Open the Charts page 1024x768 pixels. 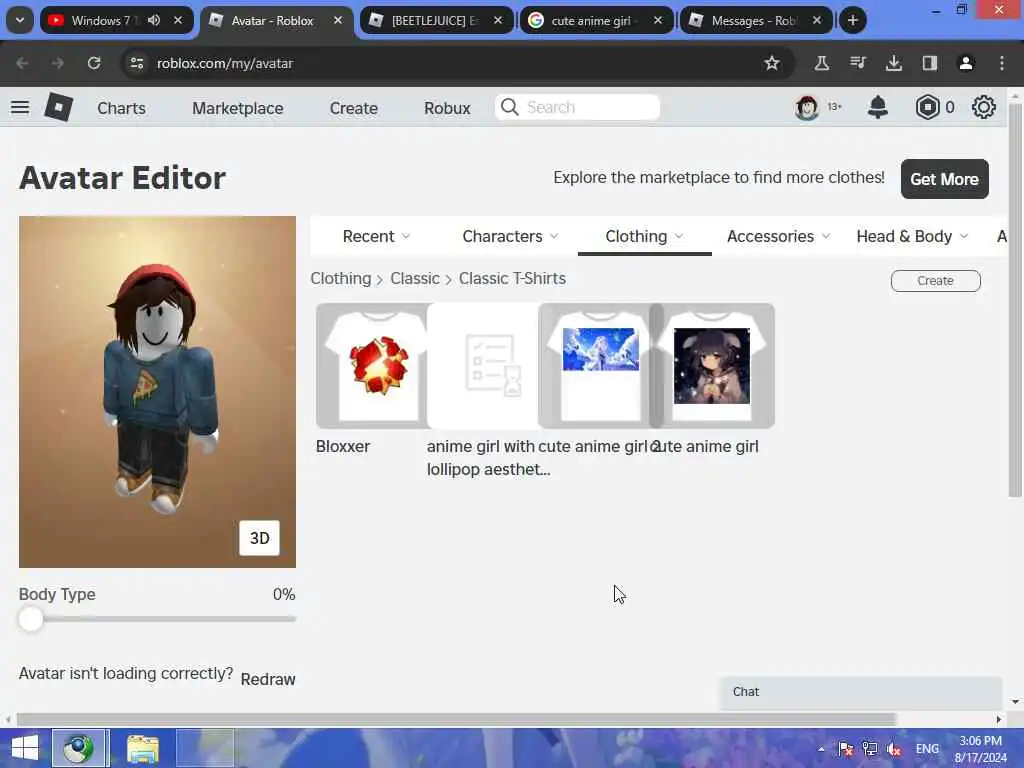[121, 108]
